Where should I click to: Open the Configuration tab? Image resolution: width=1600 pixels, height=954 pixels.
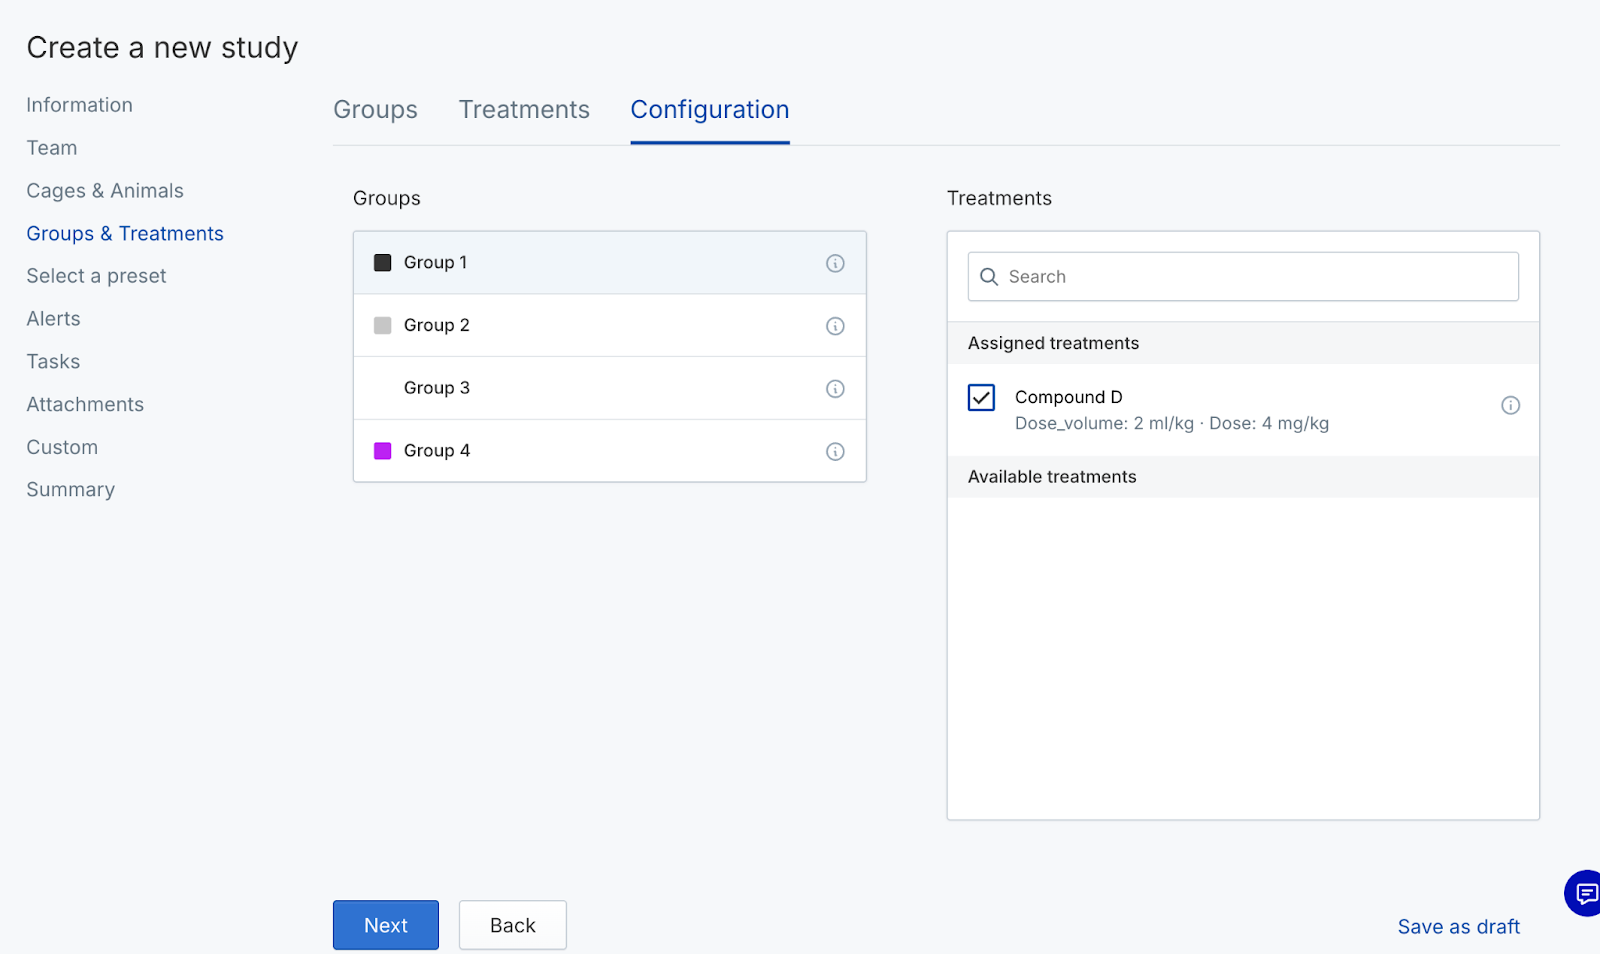tap(709, 110)
